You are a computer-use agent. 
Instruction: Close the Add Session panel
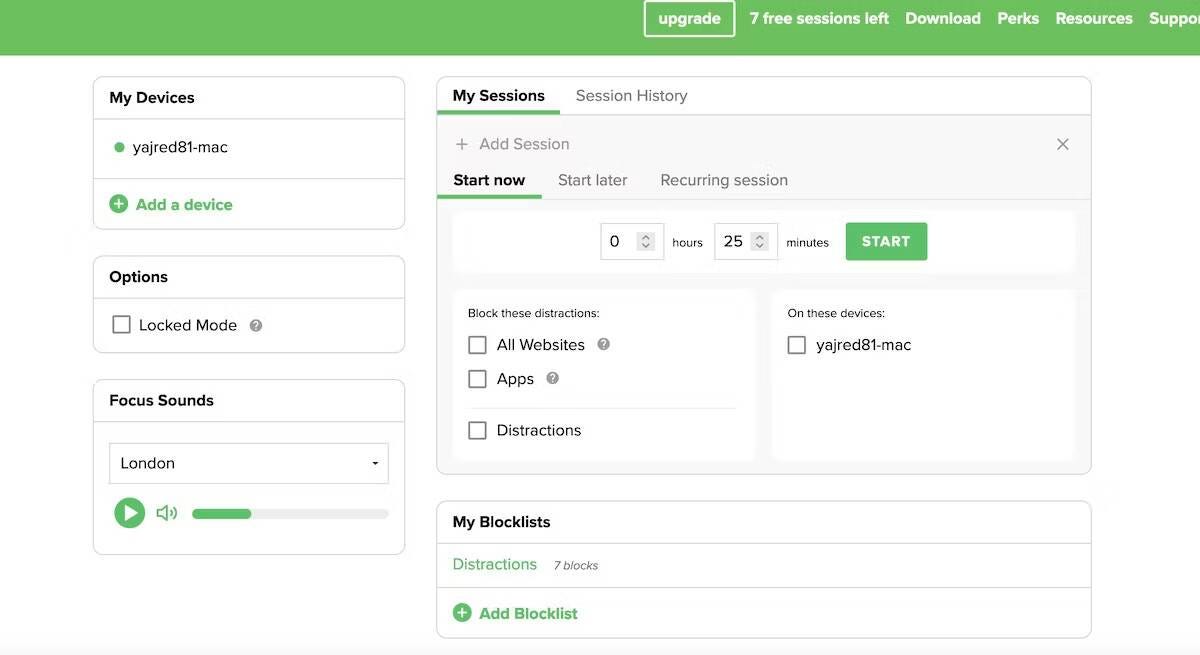[x=1062, y=144]
